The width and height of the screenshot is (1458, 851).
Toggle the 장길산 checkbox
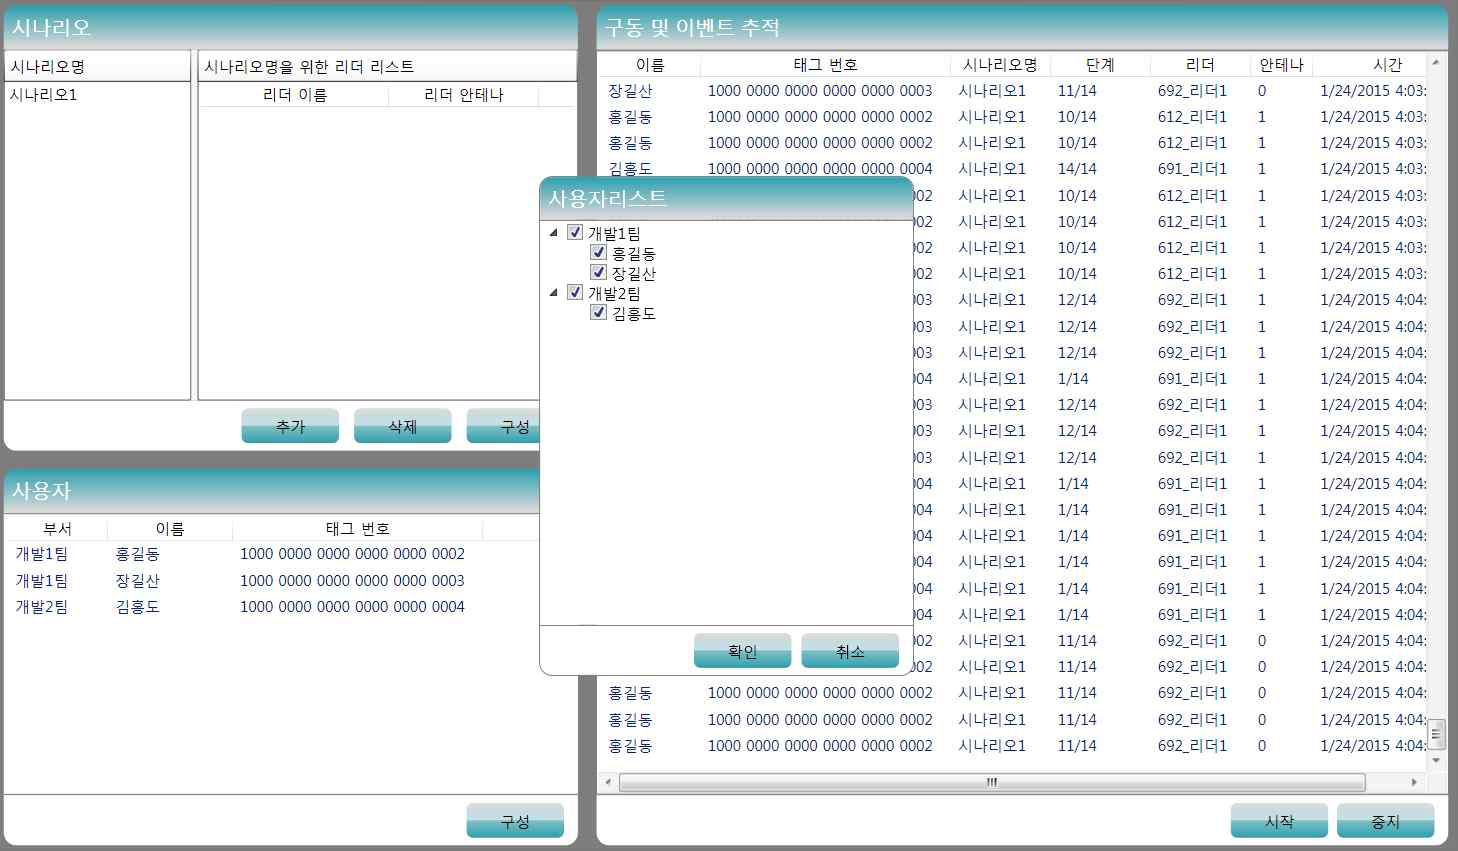click(599, 272)
